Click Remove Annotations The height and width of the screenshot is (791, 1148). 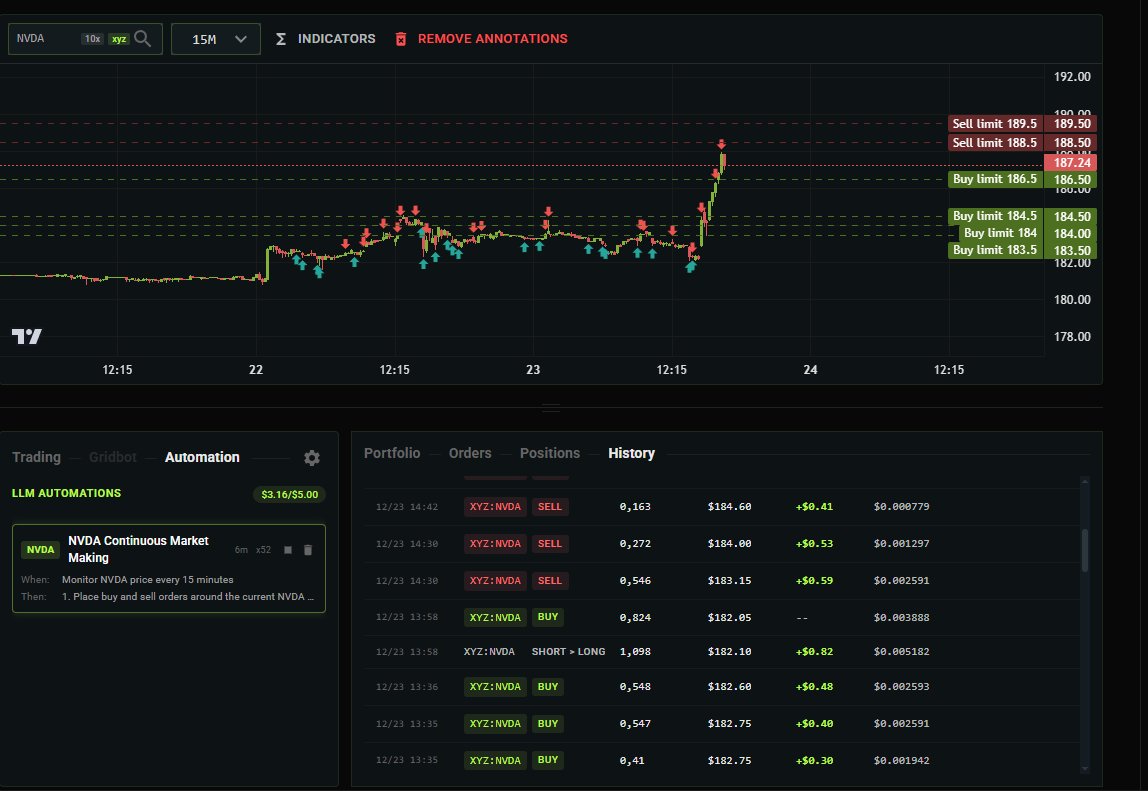coord(481,39)
